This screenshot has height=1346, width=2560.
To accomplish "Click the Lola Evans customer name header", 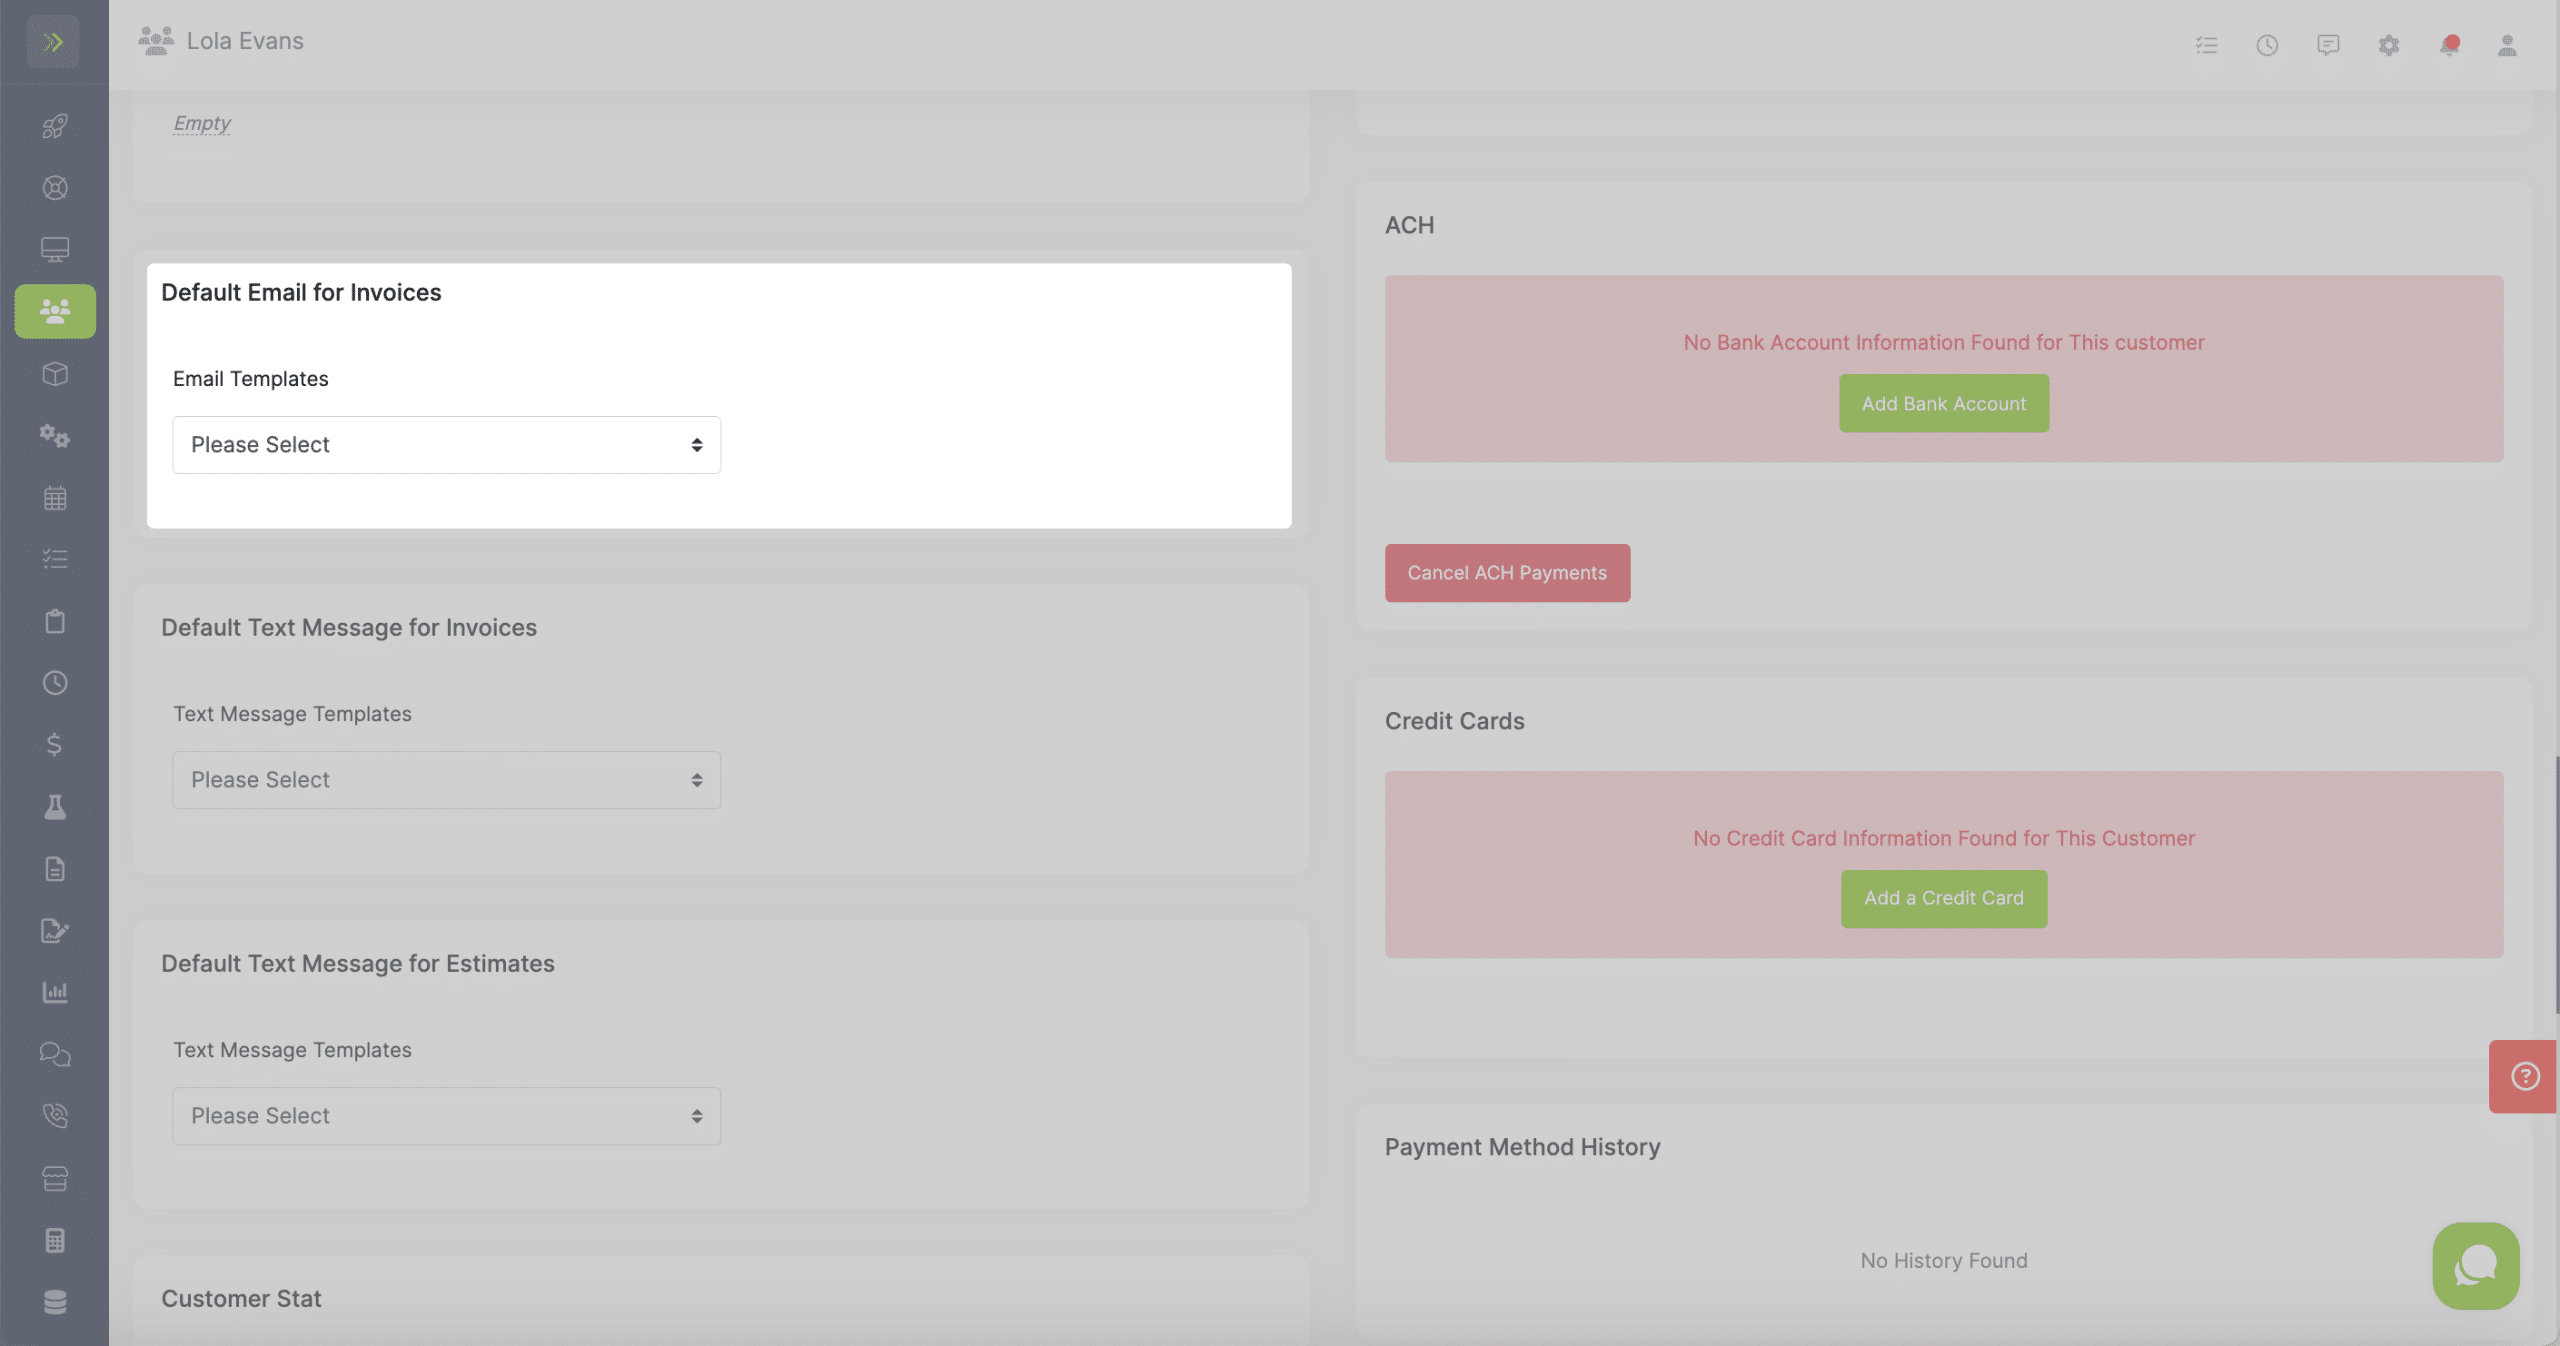I will click(x=245, y=41).
